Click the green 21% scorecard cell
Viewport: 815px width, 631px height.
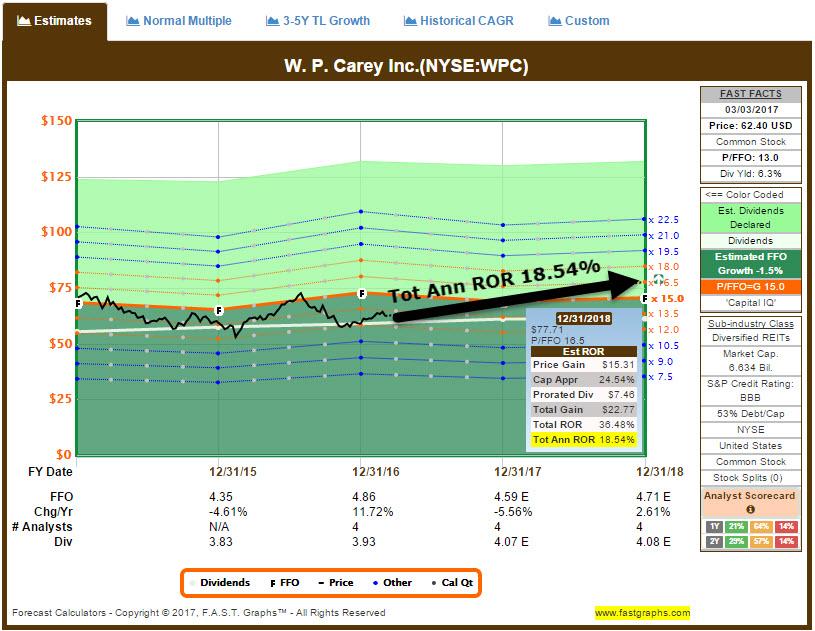[x=737, y=526]
